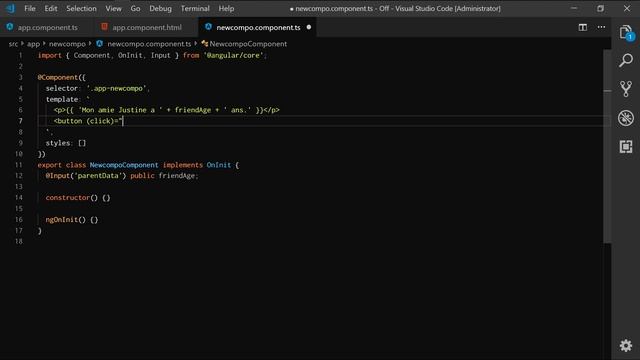640x360 pixels.
Task: Click the '.app-newcompo' selector string
Action: point(116,88)
